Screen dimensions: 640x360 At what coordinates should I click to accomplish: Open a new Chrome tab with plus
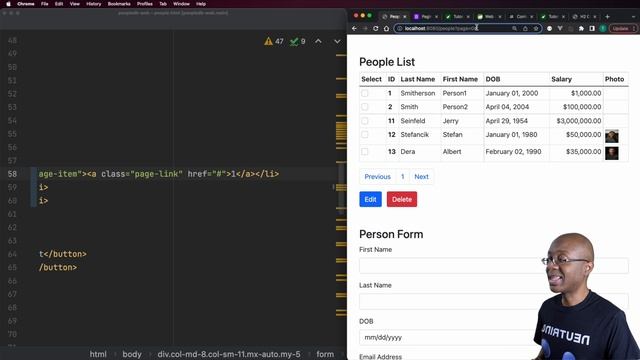pyautogui.click(x=607, y=17)
